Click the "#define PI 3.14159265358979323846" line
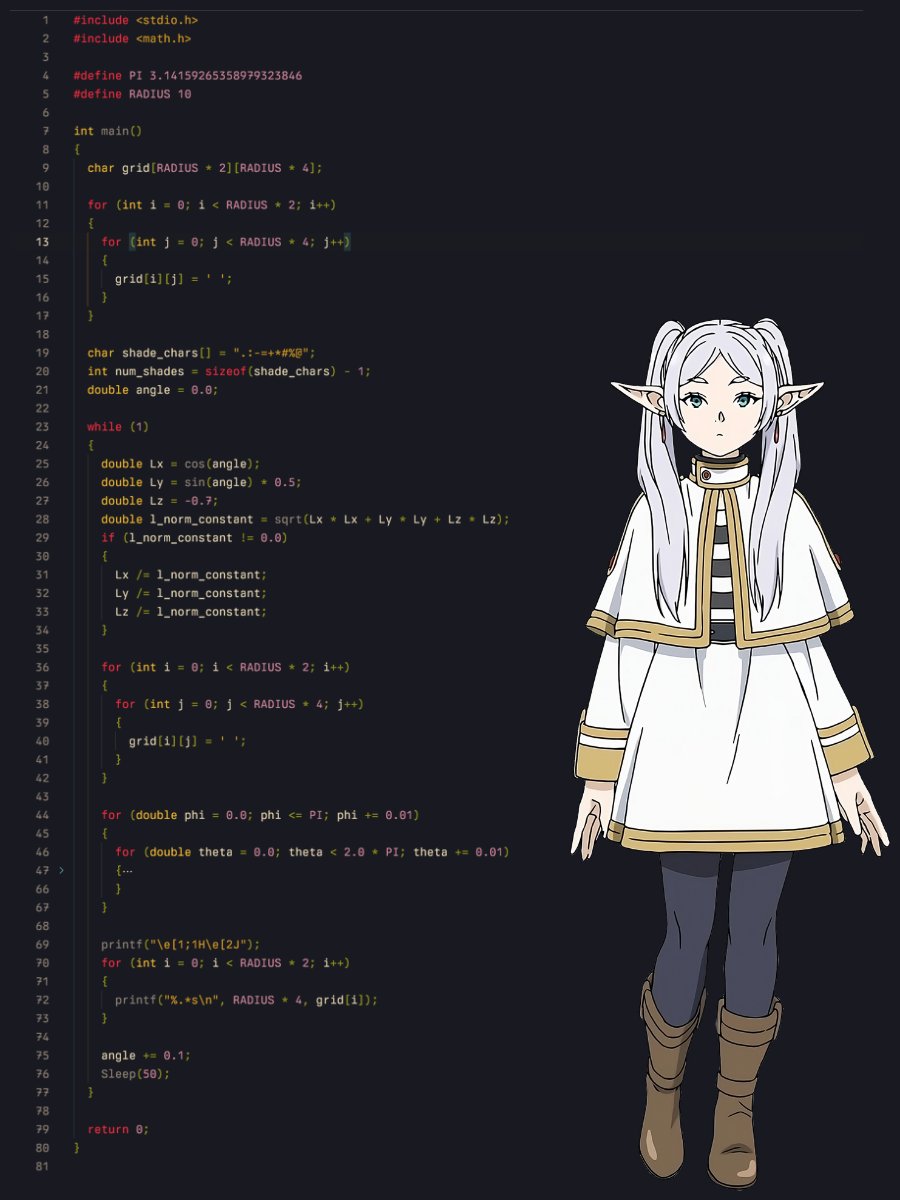The height and width of the screenshot is (1200, 900). tap(188, 76)
